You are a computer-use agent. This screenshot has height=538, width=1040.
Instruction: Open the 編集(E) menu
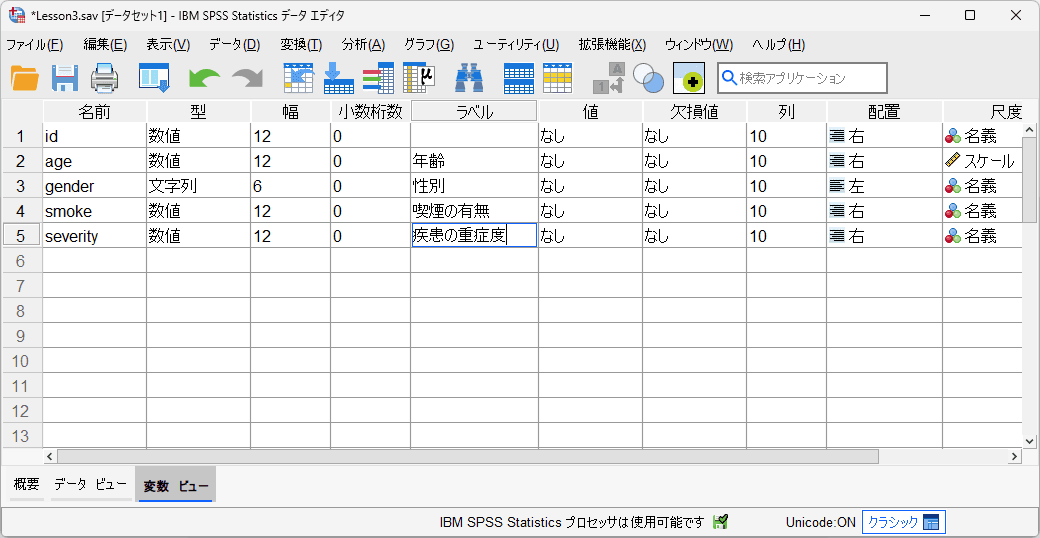point(105,45)
